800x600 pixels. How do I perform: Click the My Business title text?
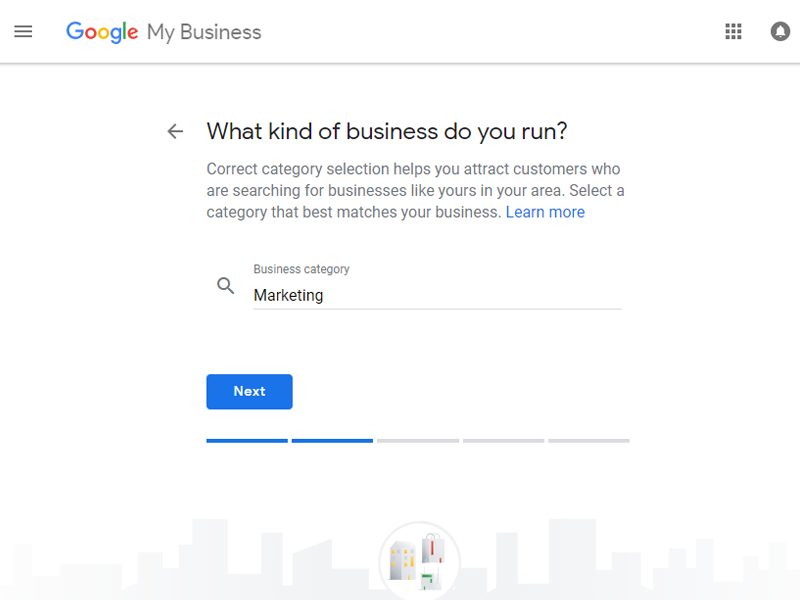[x=204, y=32]
